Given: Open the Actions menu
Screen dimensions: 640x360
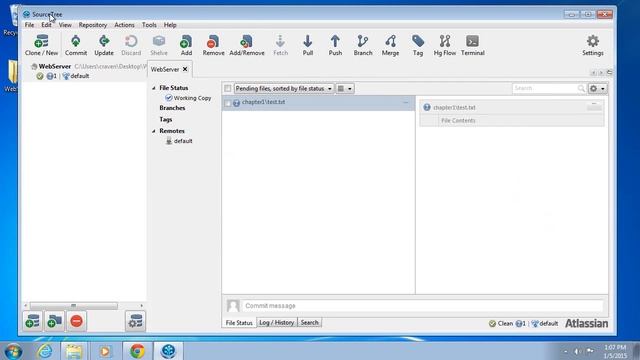Looking at the screenshot, I should pos(124,25).
